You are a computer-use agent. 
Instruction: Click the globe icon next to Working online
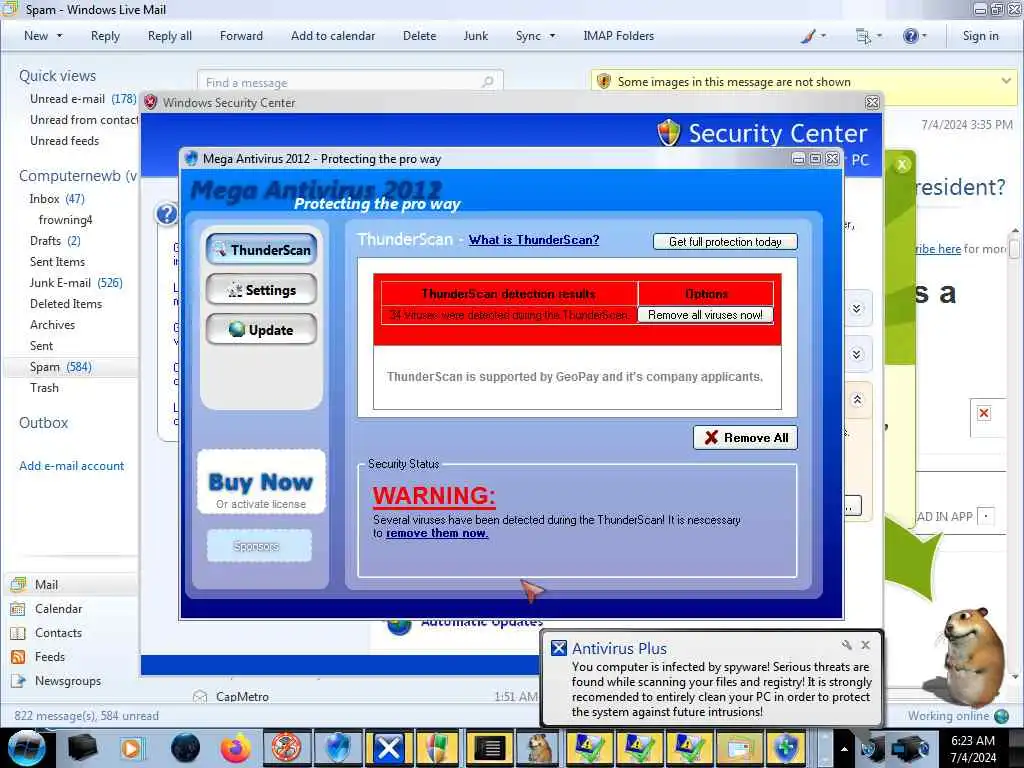(1001, 716)
